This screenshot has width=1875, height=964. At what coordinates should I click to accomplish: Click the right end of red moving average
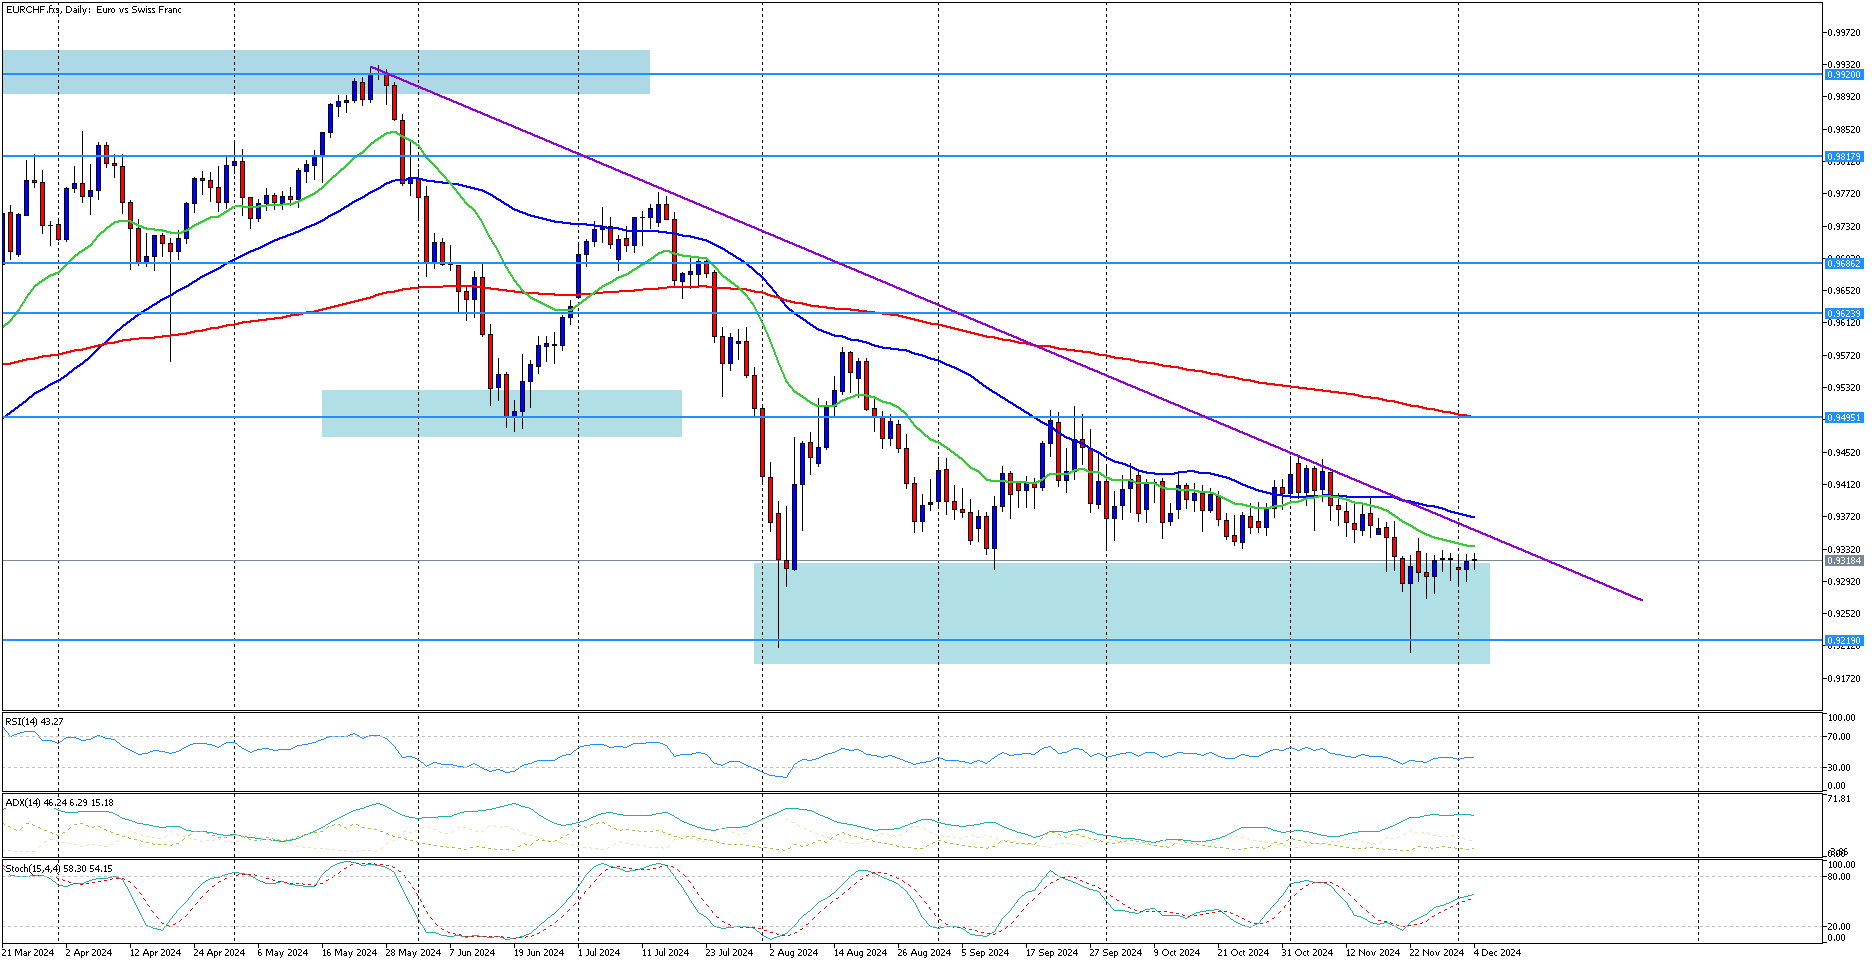pos(1467,415)
